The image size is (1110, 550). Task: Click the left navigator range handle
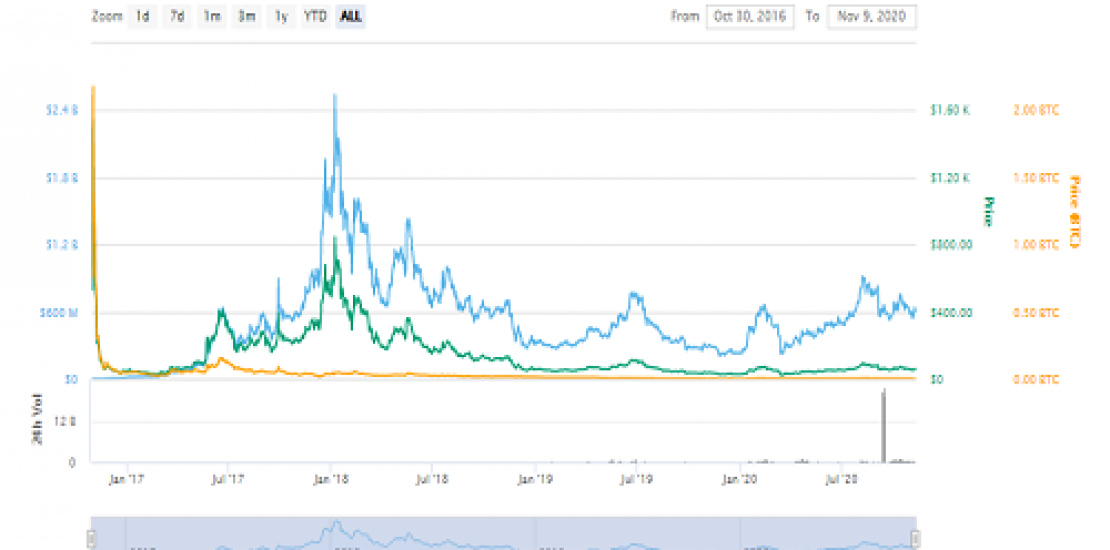click(91, 539)
